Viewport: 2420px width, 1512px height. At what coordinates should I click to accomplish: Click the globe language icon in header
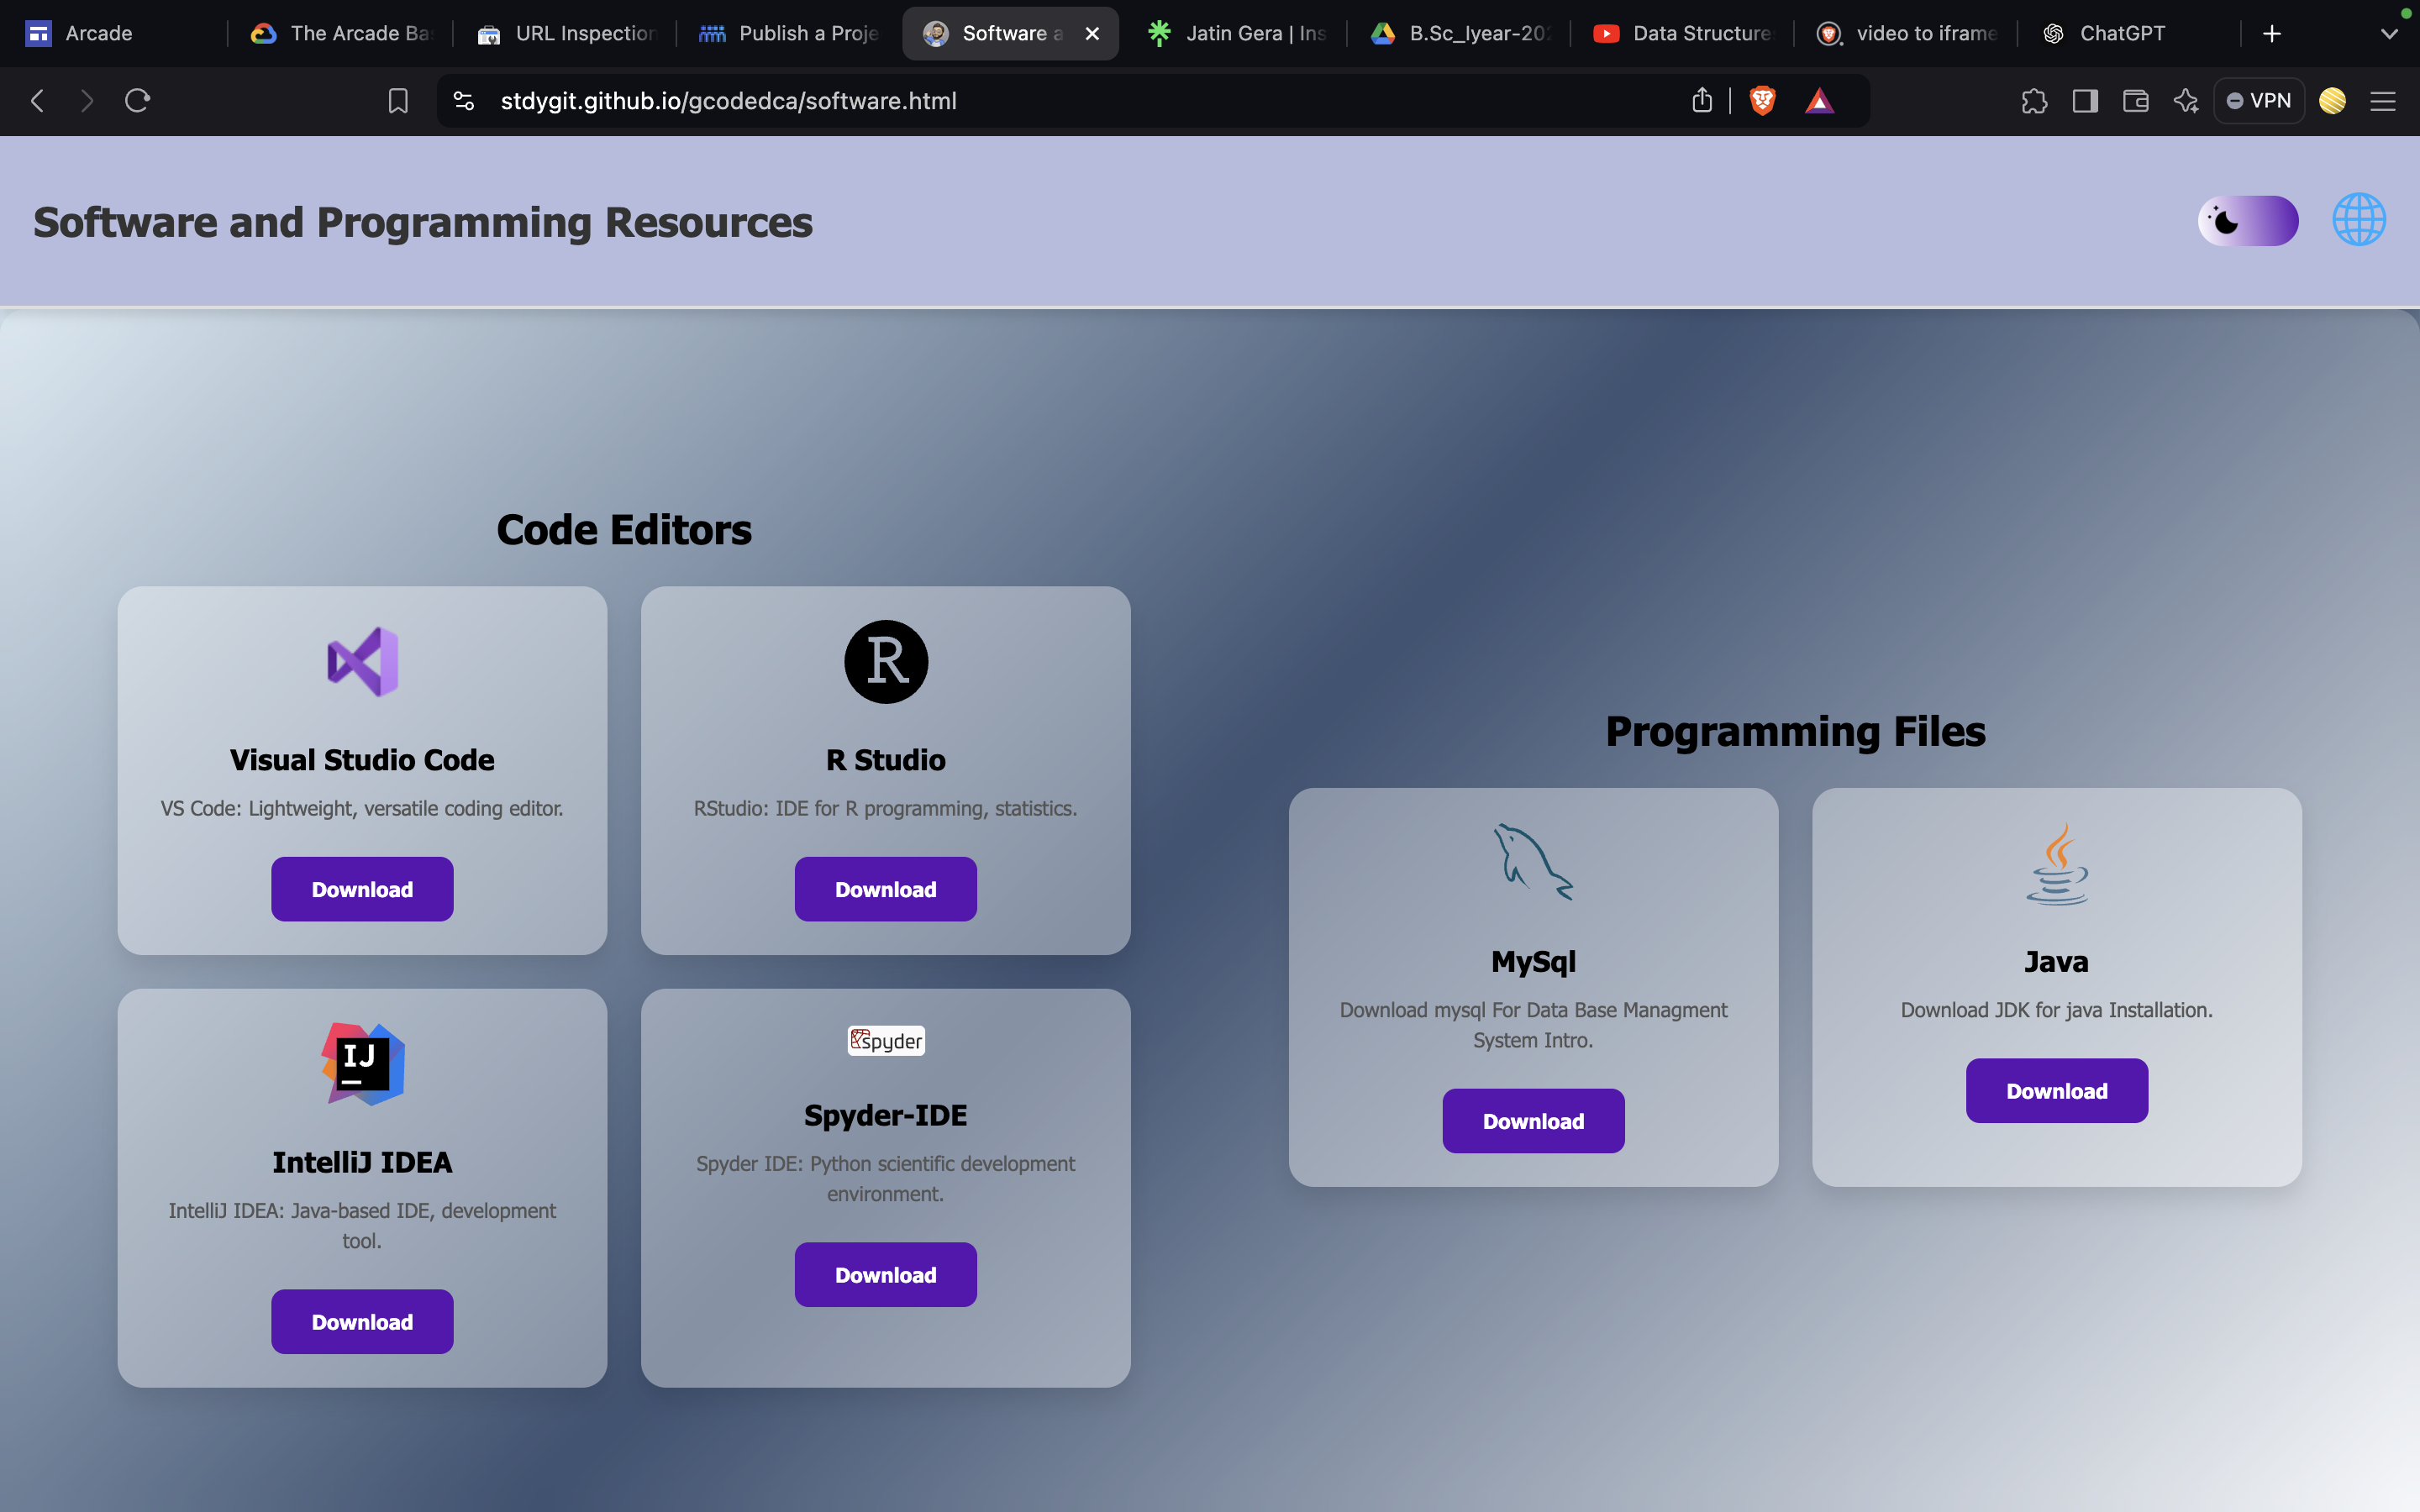[x=2359, y=220]
